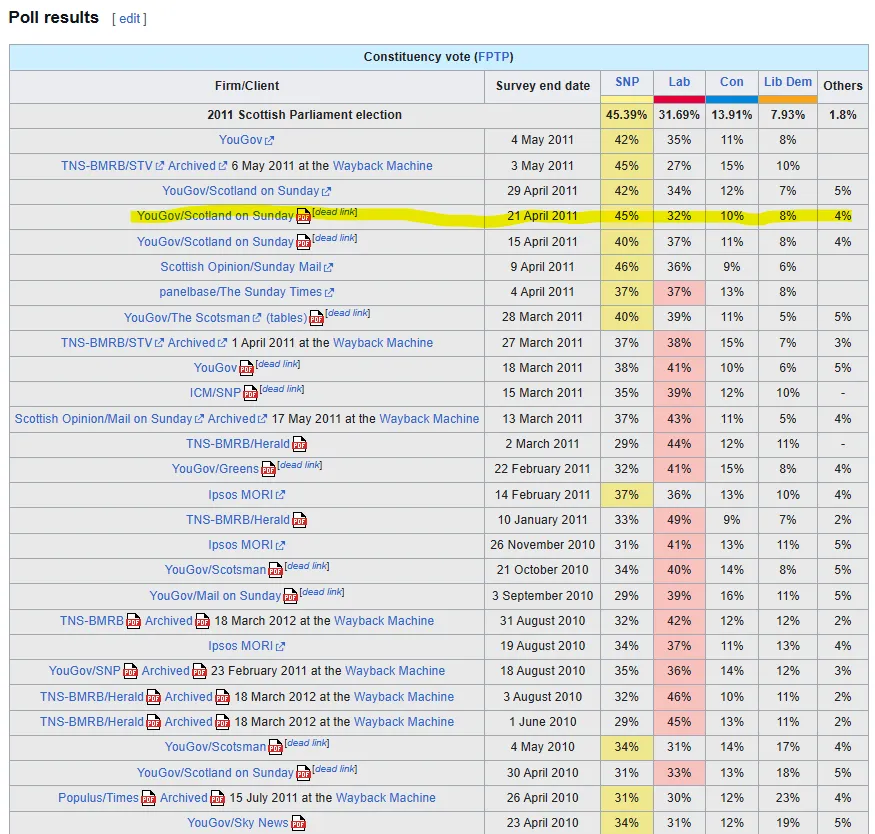Click PDF icon for TNS-BMRB/Herald 2 March 2011 row

click(x=299, y=444)
